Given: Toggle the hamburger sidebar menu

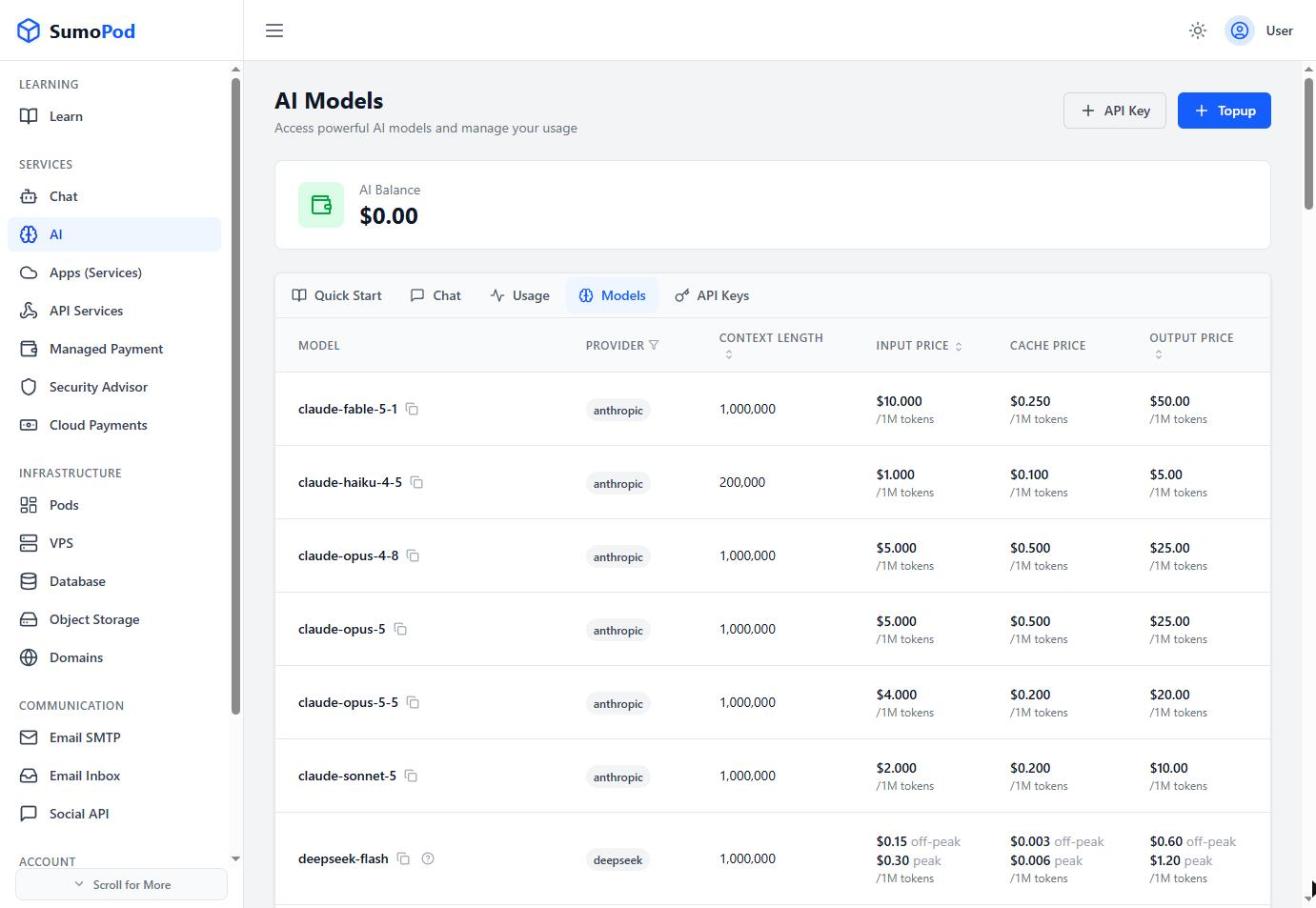Looking at the screenshot, I should [274, 31].
